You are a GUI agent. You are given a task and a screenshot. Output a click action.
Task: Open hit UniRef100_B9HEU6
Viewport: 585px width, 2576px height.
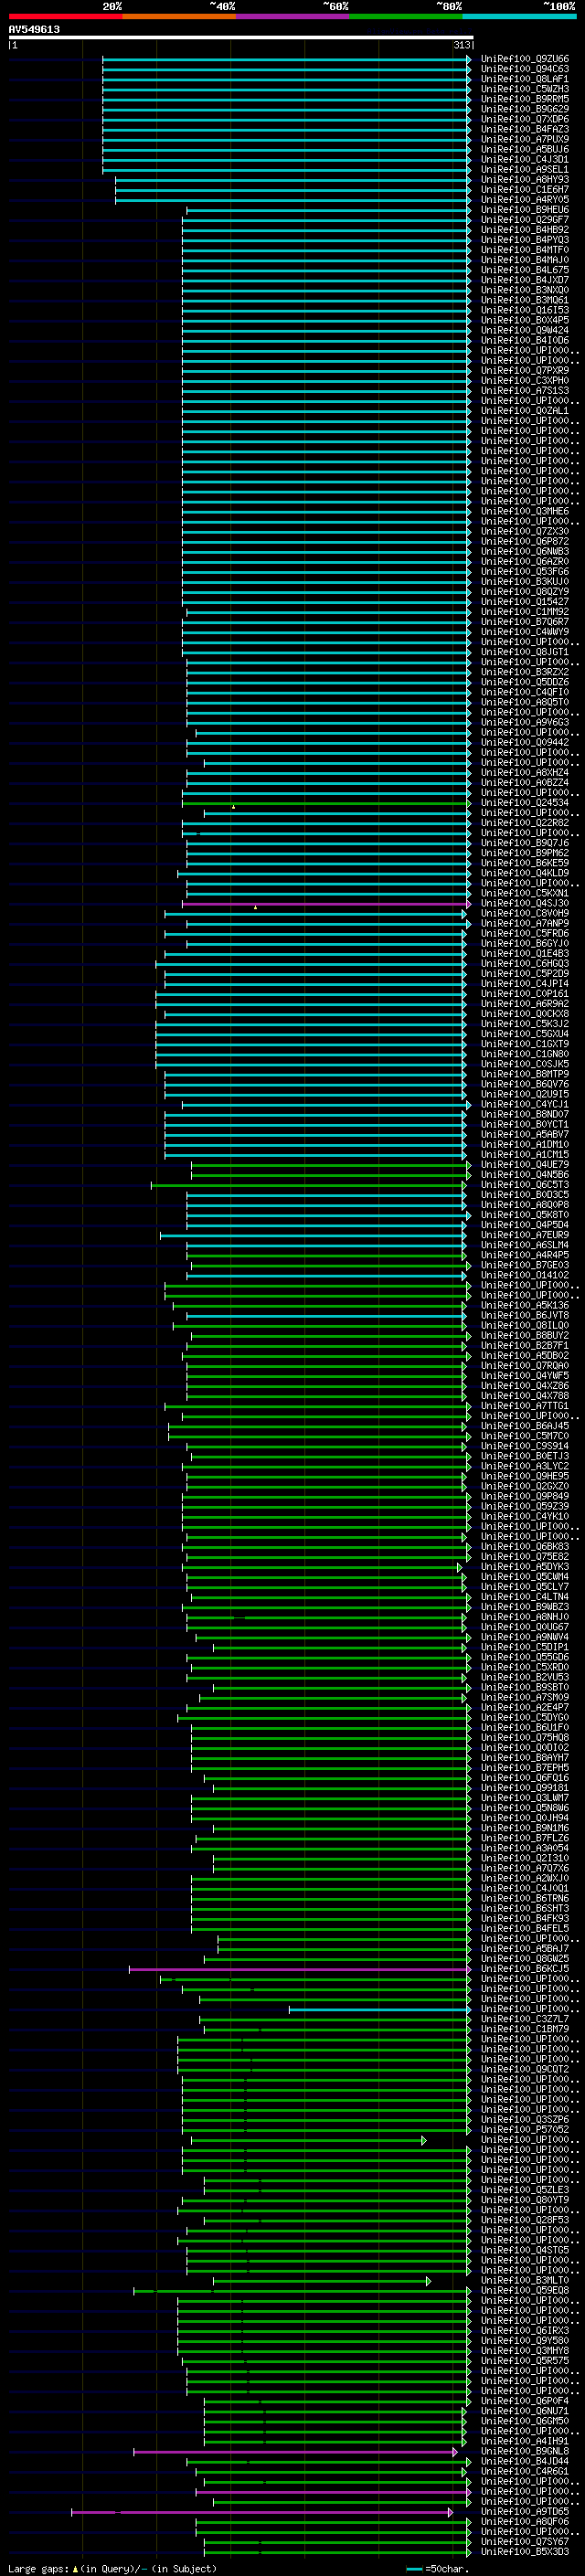525,210
